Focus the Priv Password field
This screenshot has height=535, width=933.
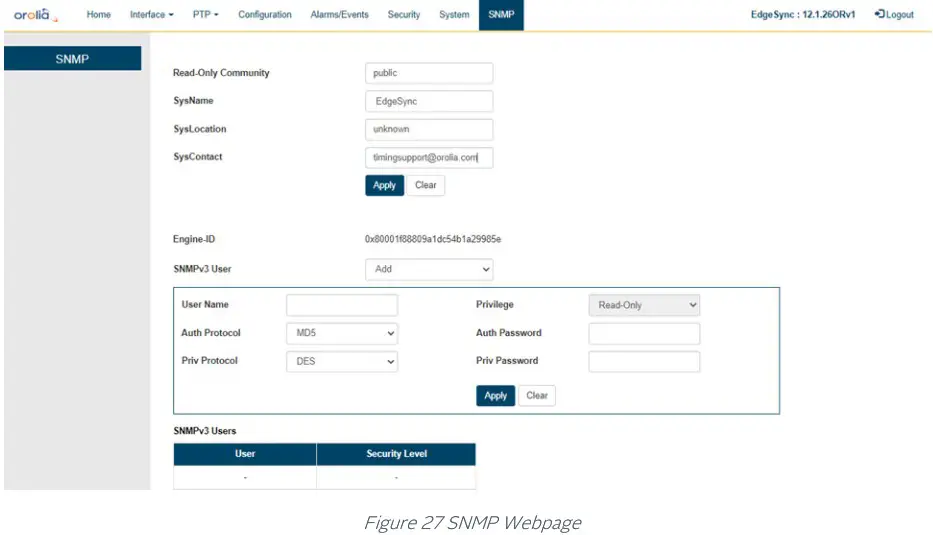coord(644,361)
